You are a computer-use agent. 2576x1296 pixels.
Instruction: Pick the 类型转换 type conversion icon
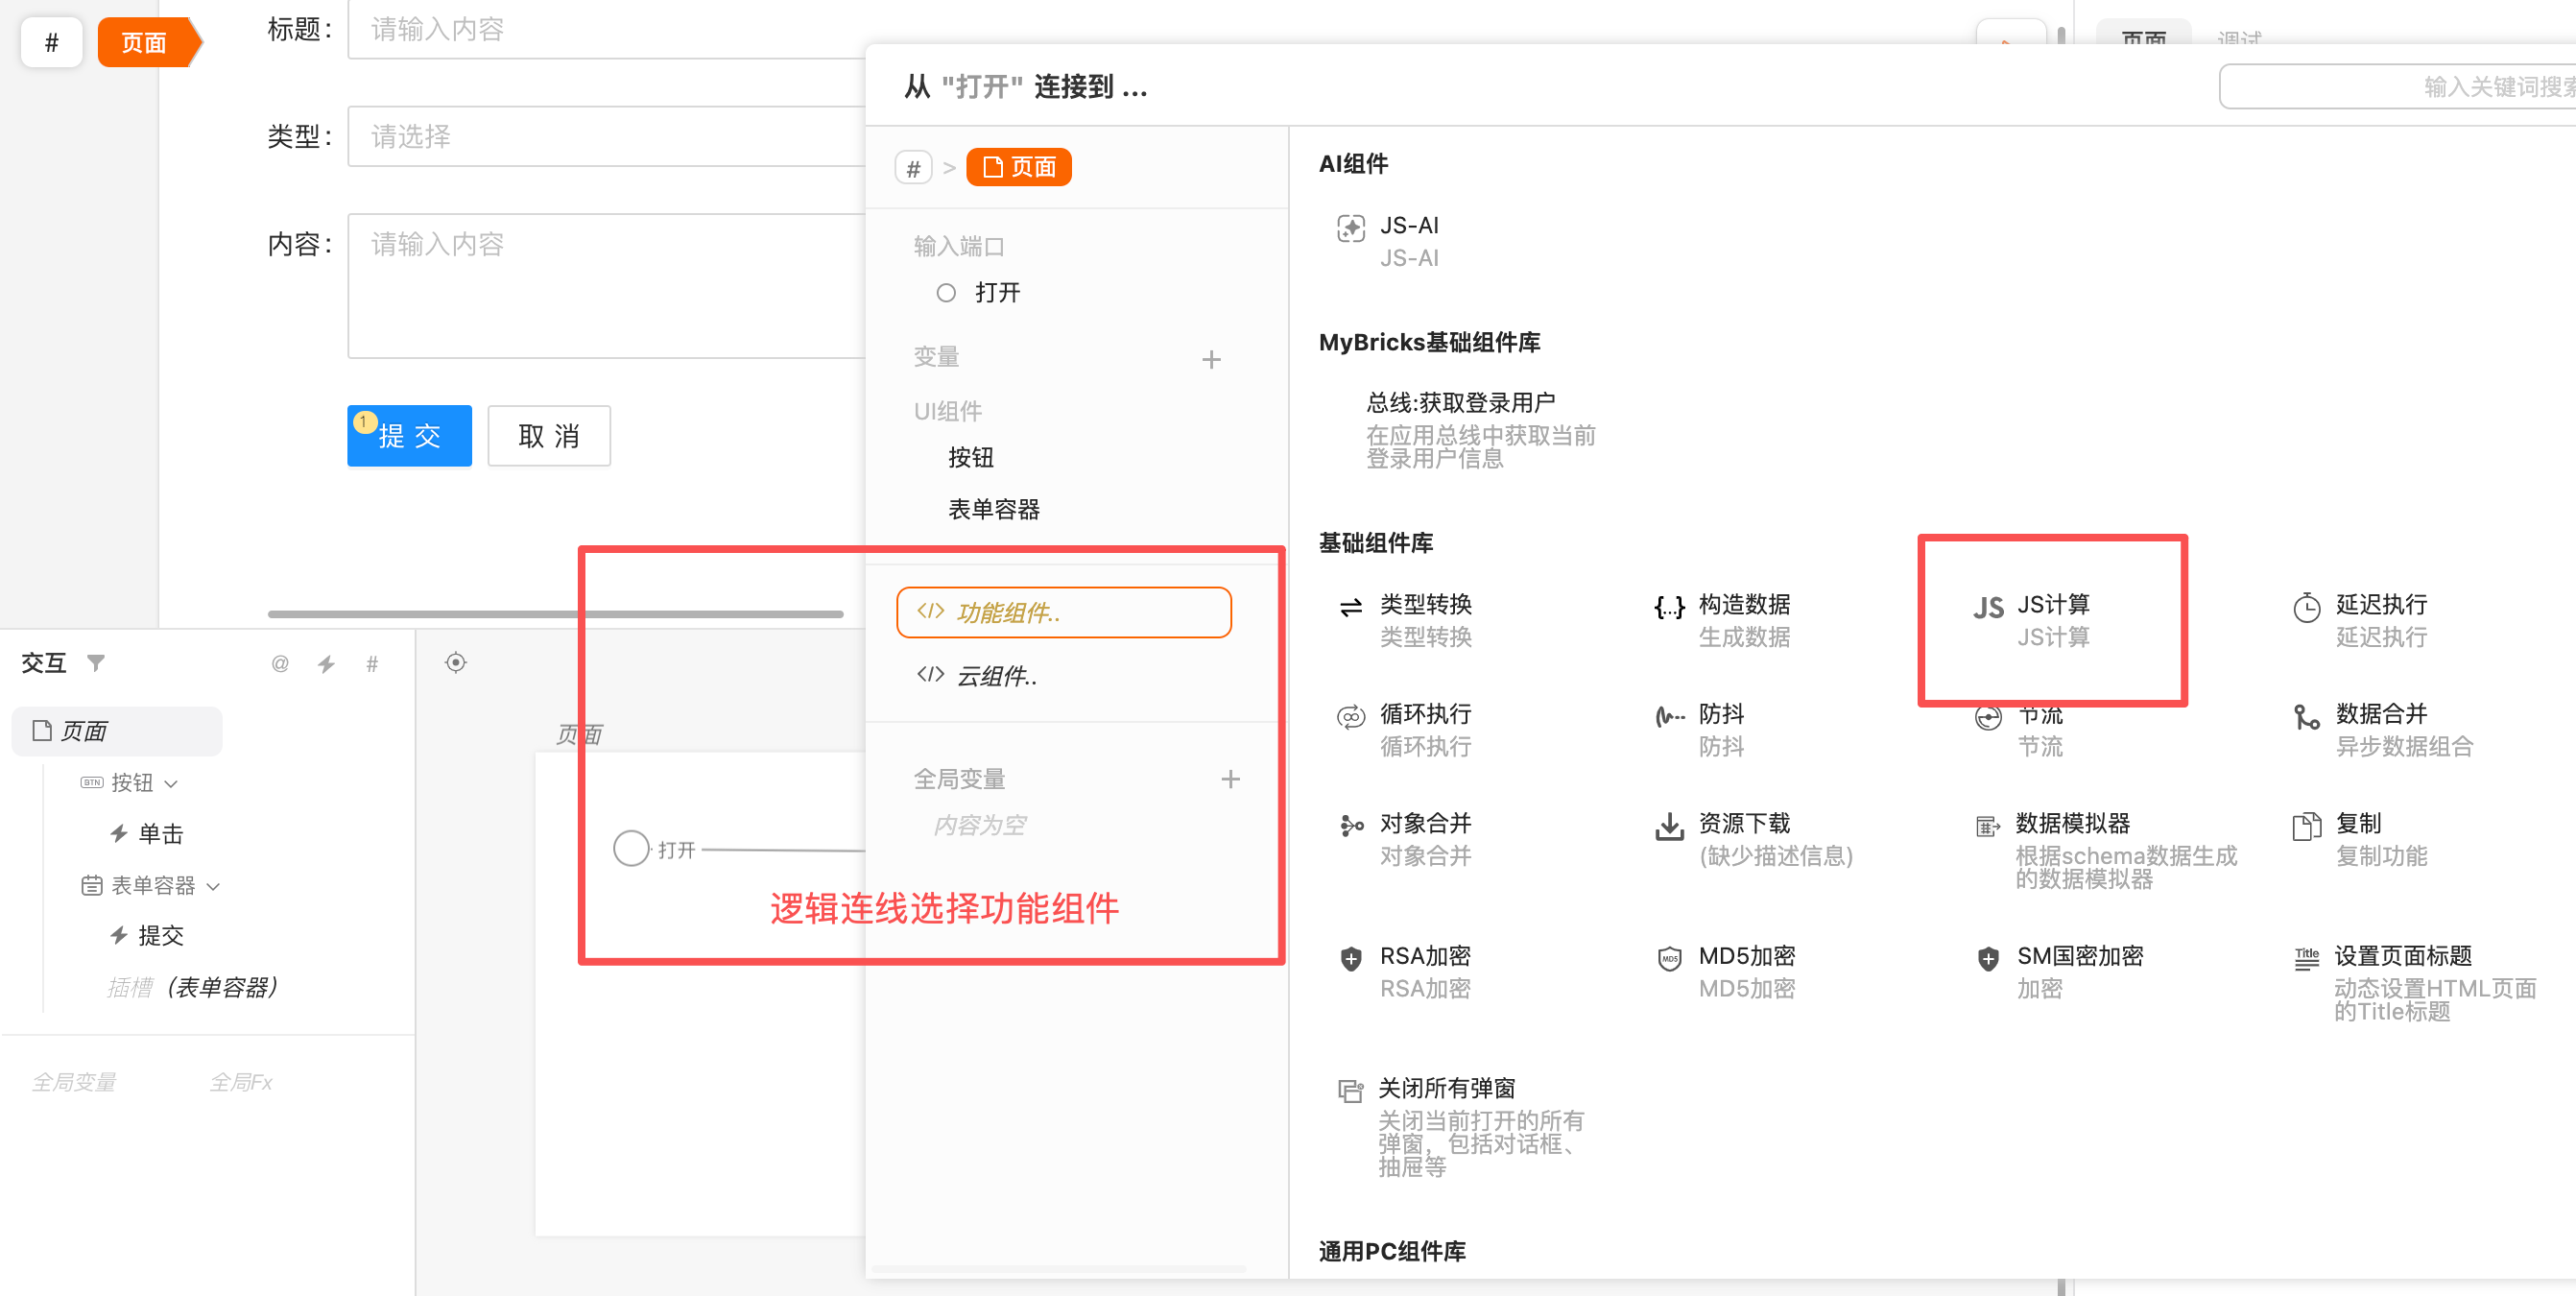click(x=1350, y=607)
